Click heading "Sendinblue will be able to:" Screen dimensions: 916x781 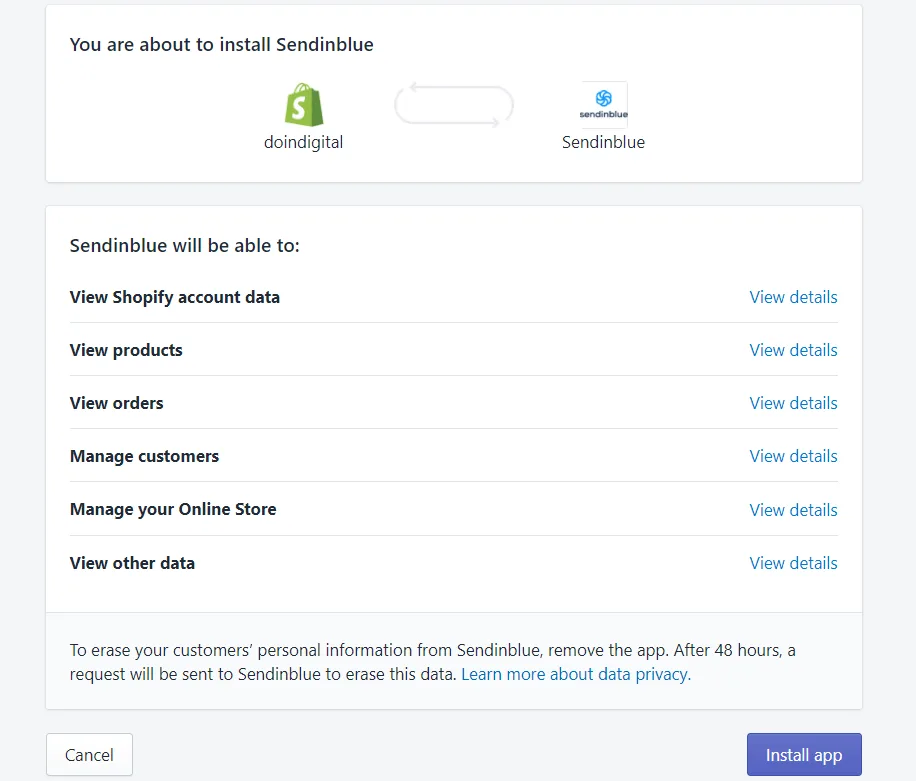(x=185, y=245)
